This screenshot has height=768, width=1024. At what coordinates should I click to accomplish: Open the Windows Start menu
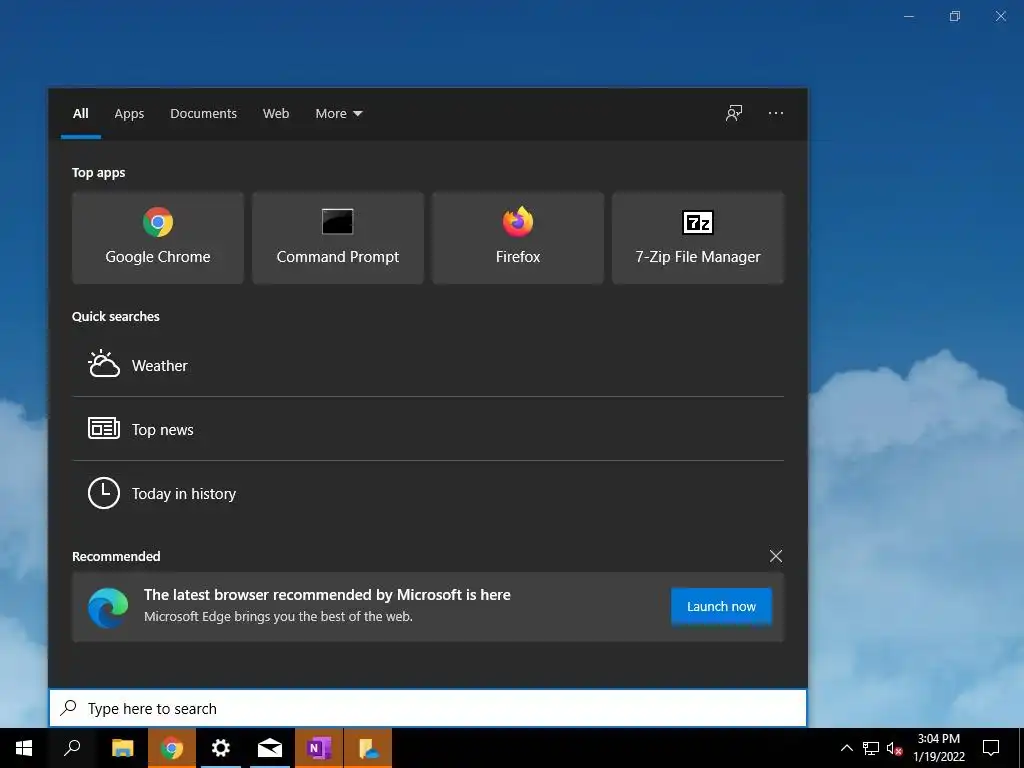coord(24,748)
